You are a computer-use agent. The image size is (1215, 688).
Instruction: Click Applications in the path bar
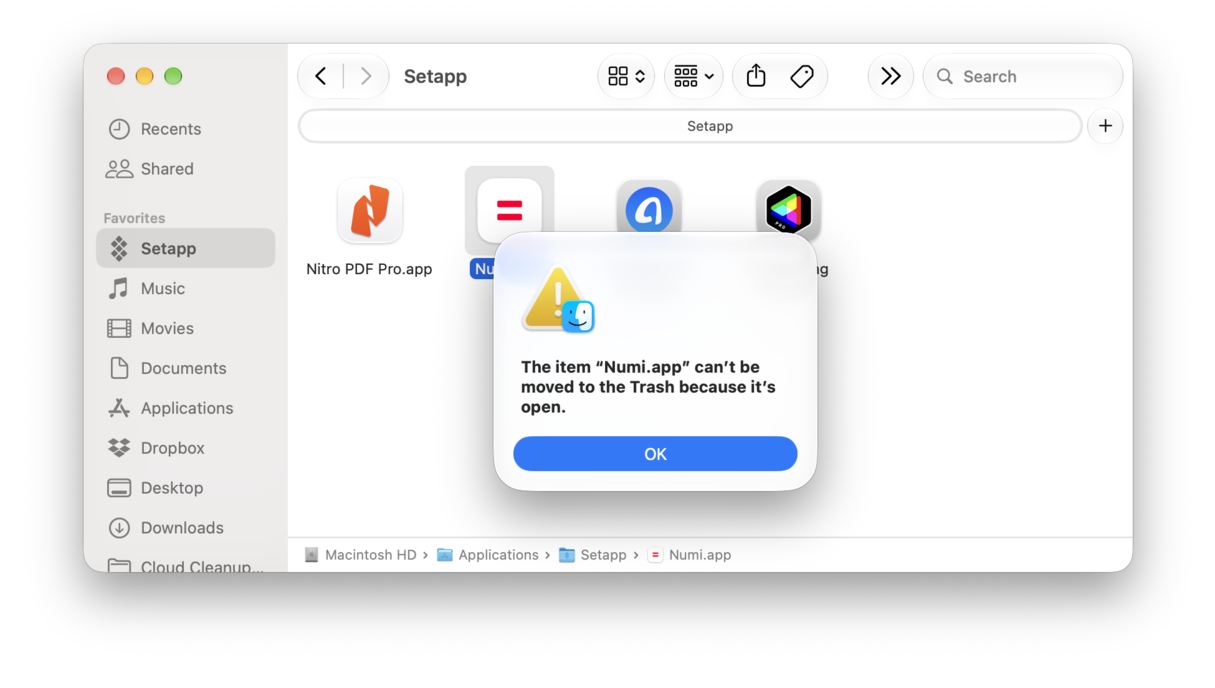tap(488, 555)
